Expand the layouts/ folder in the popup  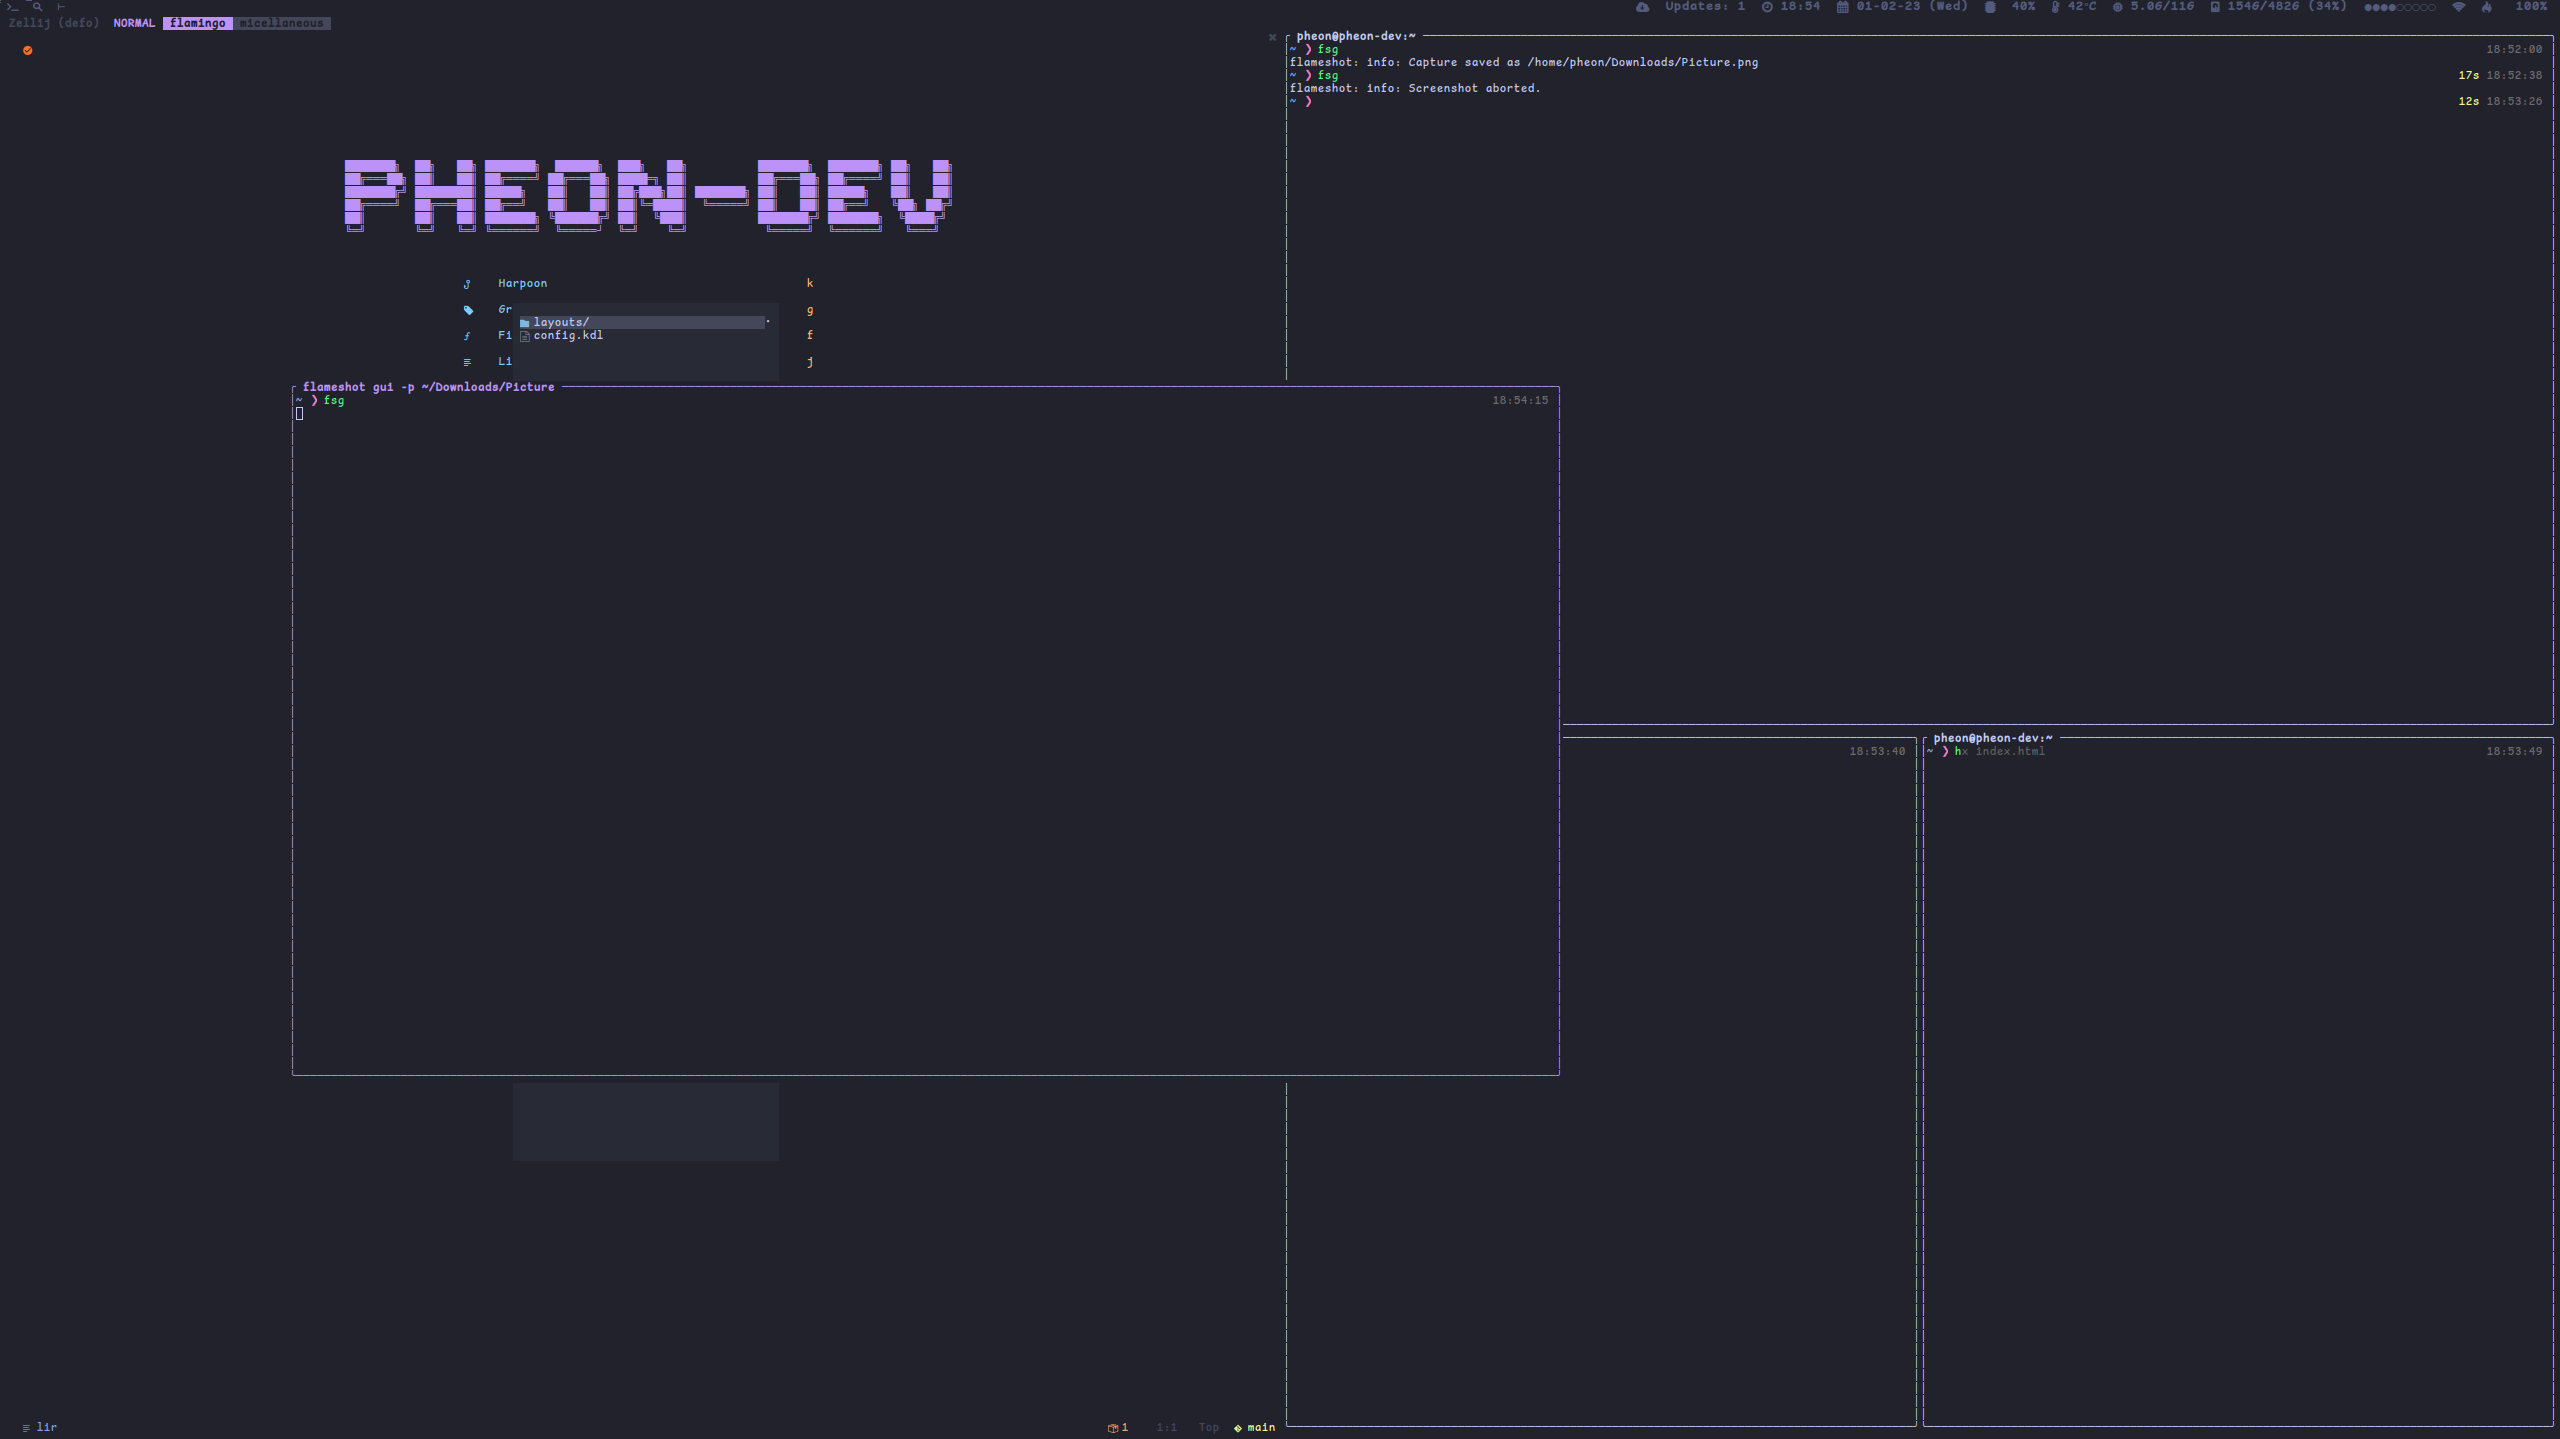pos(559,322)
